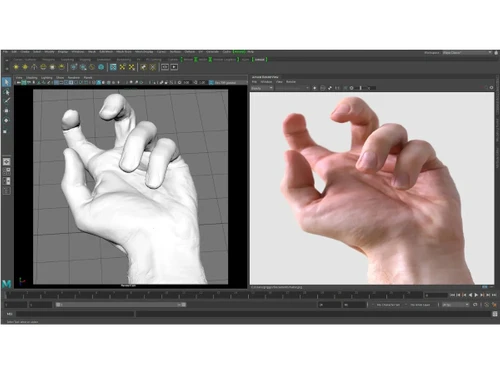The height and width of the screenshot is (375, 500).
Task: Open viewport sRGB gamma color dropdown
Action: [229, 82]
